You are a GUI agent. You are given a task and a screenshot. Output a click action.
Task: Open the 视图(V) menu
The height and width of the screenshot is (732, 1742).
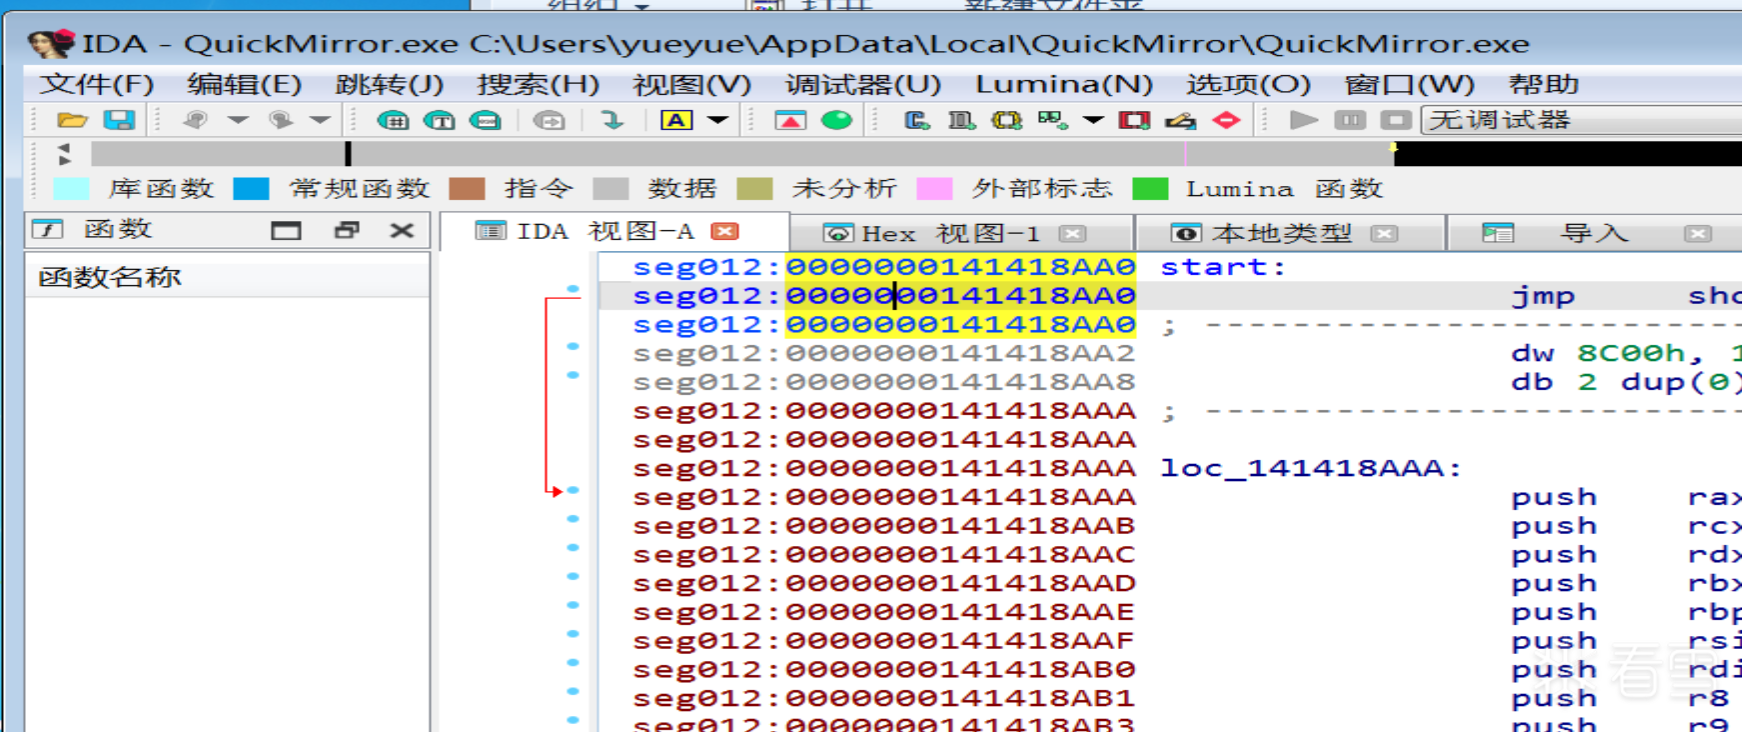pyautogui.click(x=691, y=84)
